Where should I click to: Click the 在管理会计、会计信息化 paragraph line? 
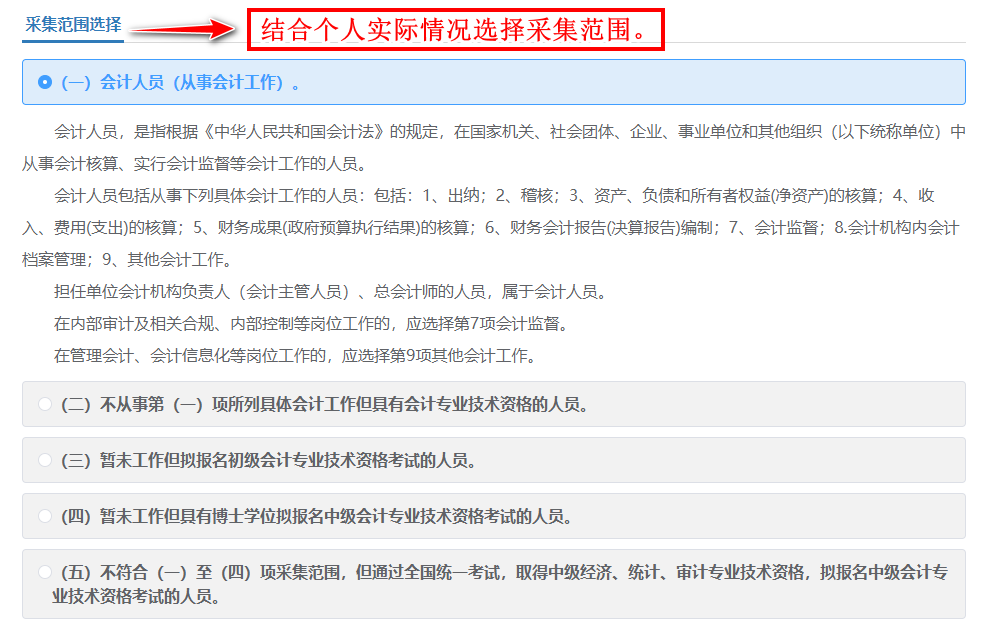point(295,356)
